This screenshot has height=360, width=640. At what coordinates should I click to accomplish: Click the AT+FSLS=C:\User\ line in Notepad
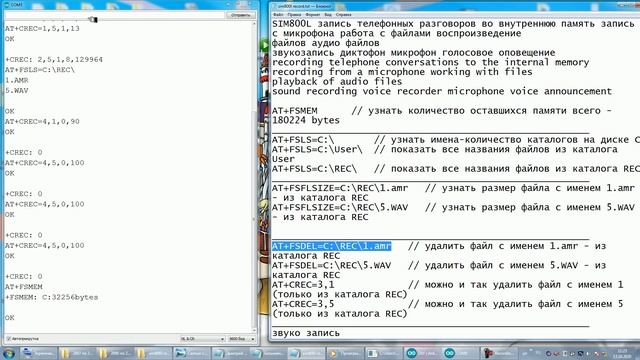317,149
